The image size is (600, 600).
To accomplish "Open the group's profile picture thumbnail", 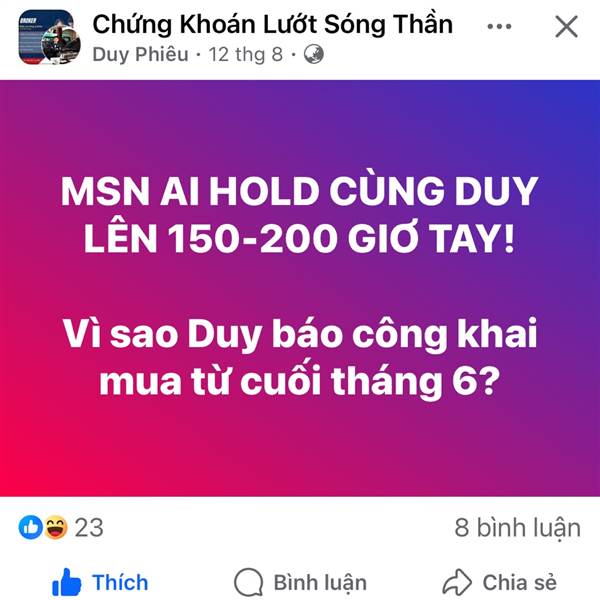I will pyautogui.click(x=49, y=37).
